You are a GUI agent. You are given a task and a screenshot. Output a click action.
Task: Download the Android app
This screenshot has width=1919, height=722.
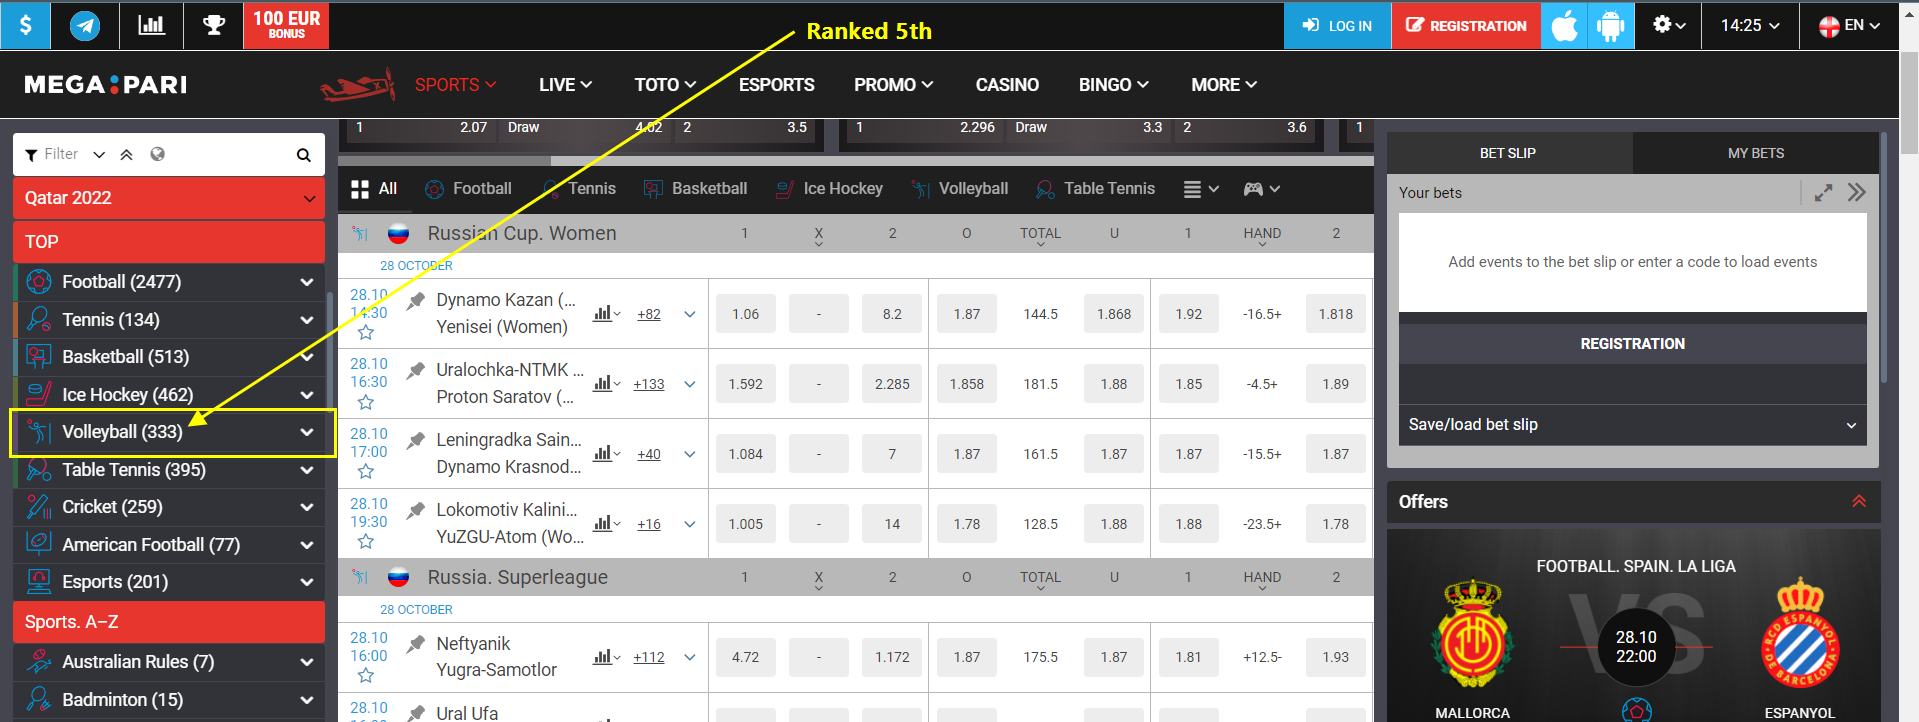click(x=1610, y=25)
